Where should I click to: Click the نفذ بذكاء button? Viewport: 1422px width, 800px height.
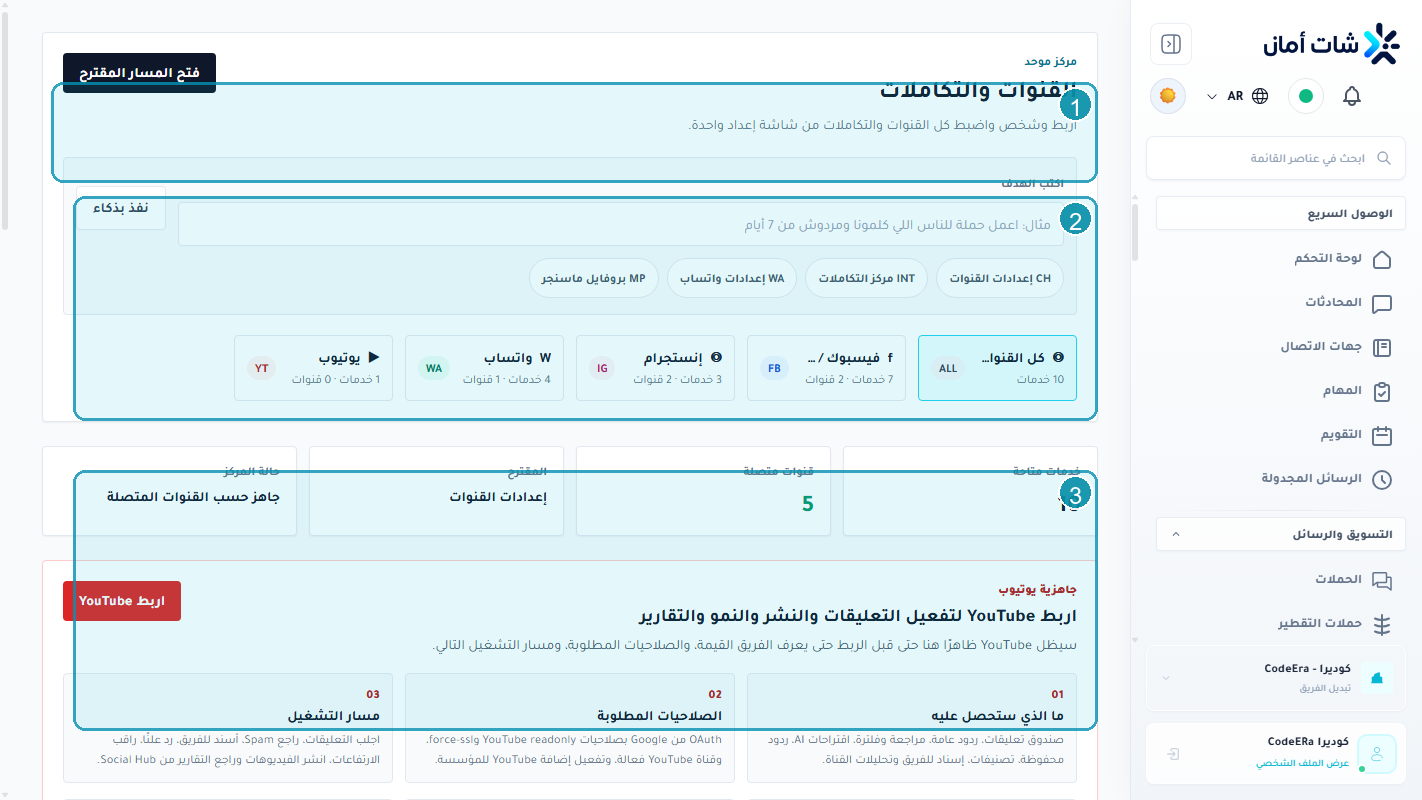tap(121, 208)
